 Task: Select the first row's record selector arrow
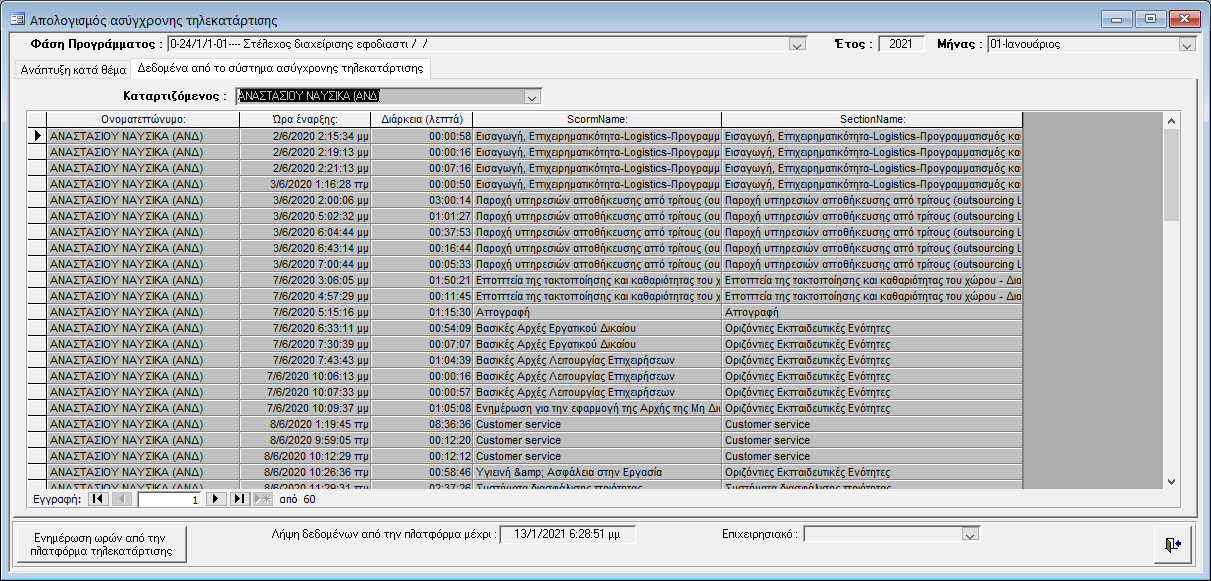click(x=38, y=136)
